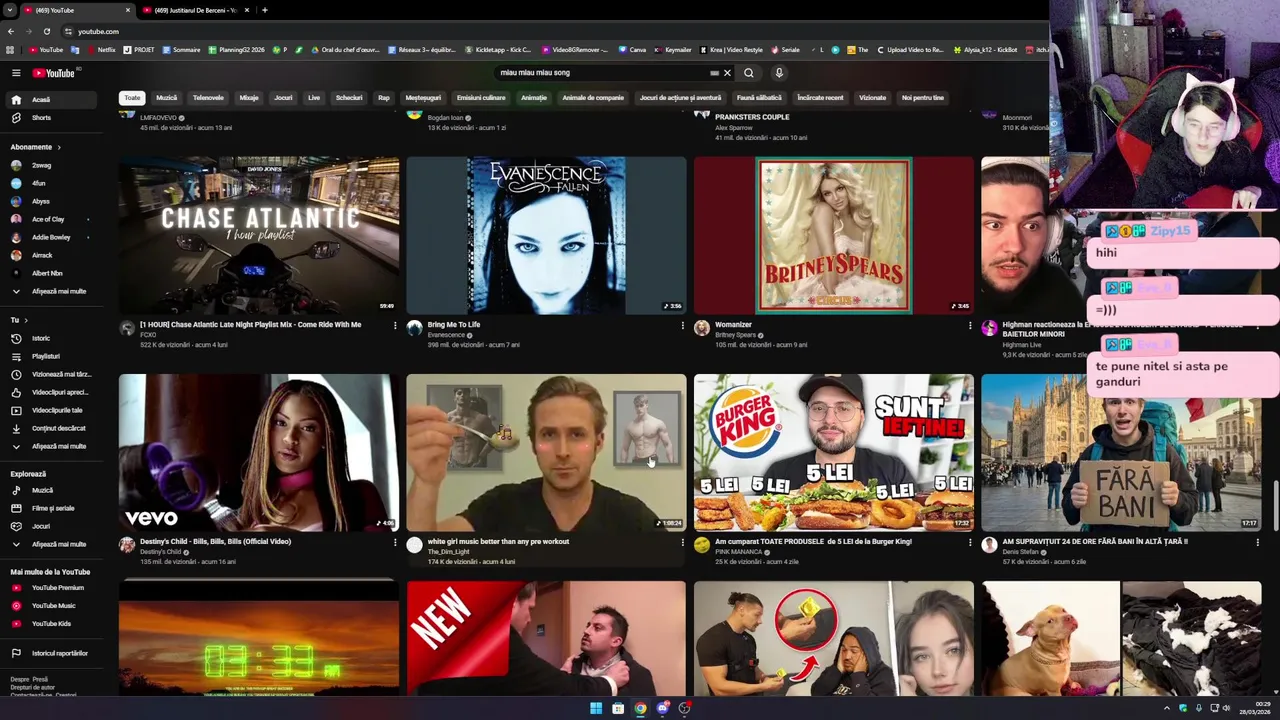Open the 'Vizionează mai târziu' list
The image size is (1280, 720).
[49, 374]
